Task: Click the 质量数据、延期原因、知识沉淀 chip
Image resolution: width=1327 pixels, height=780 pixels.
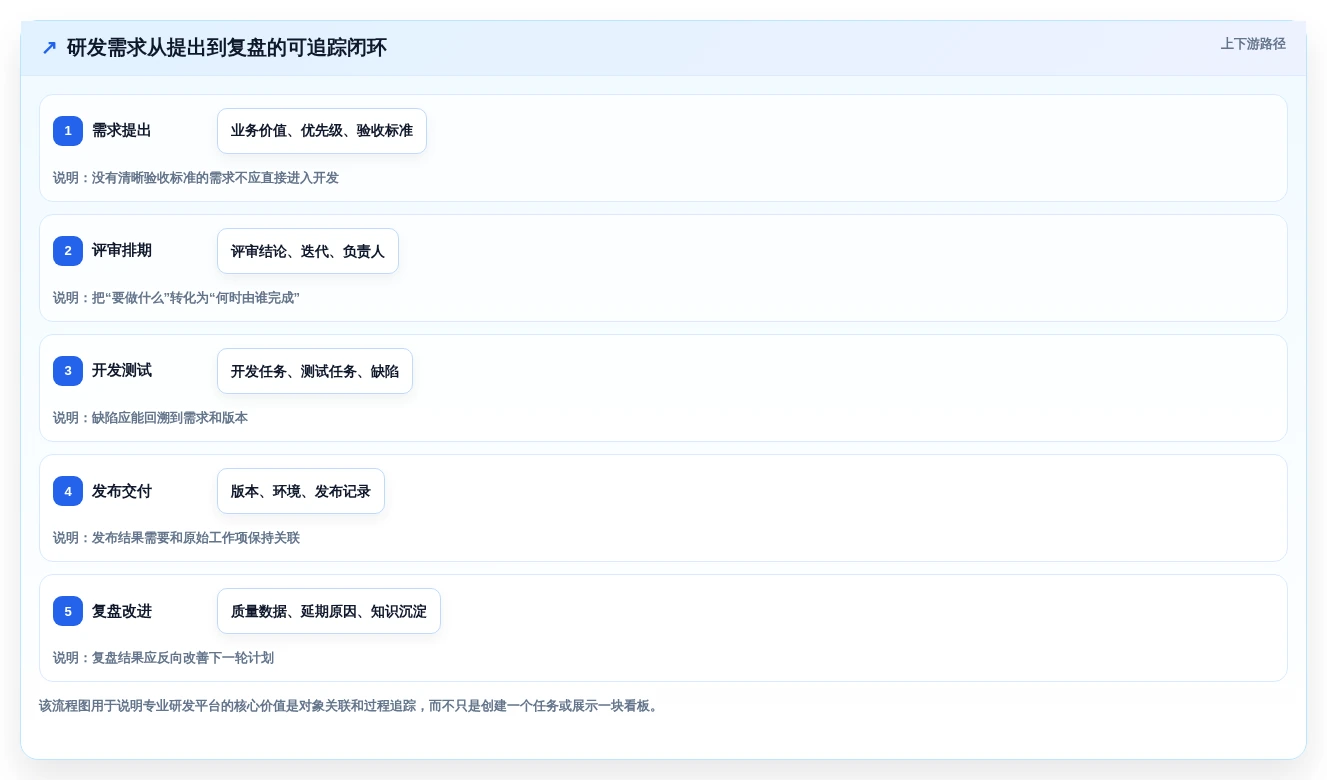Action: coord(329,611)
